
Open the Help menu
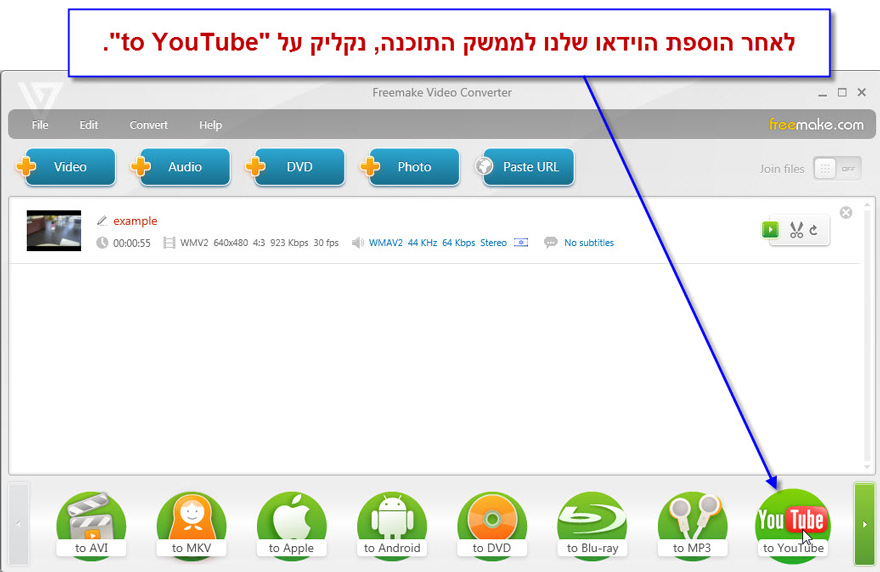click(210, 125)
